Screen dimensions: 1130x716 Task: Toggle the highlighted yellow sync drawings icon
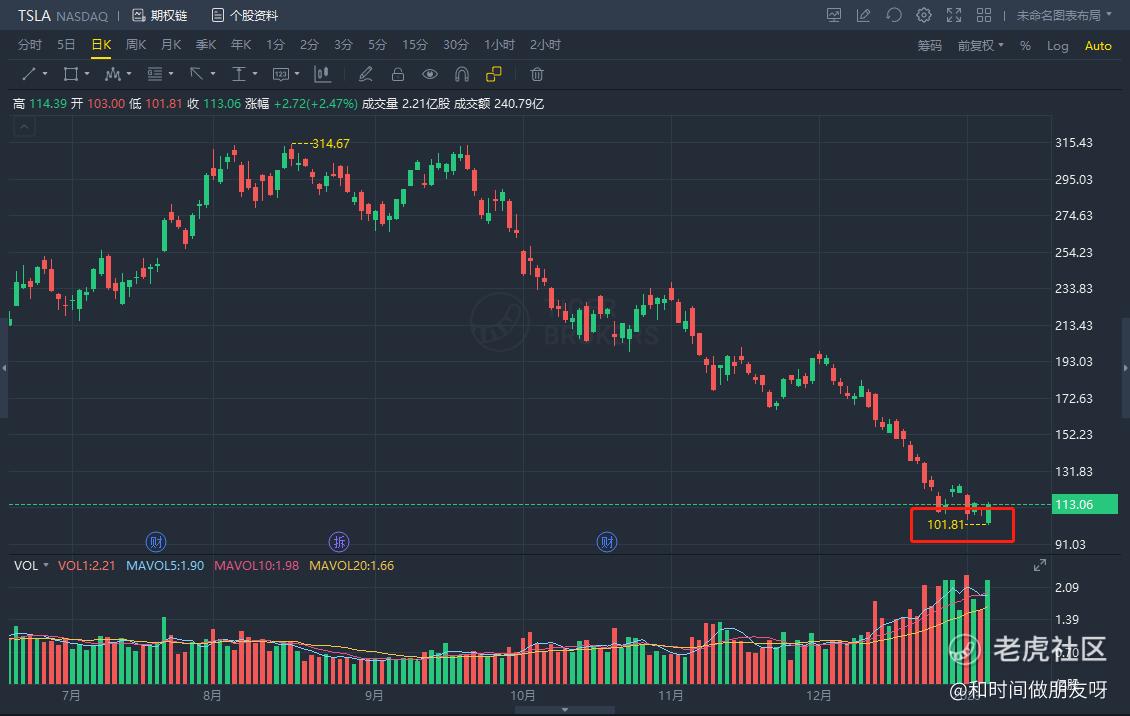coord(494,74)
